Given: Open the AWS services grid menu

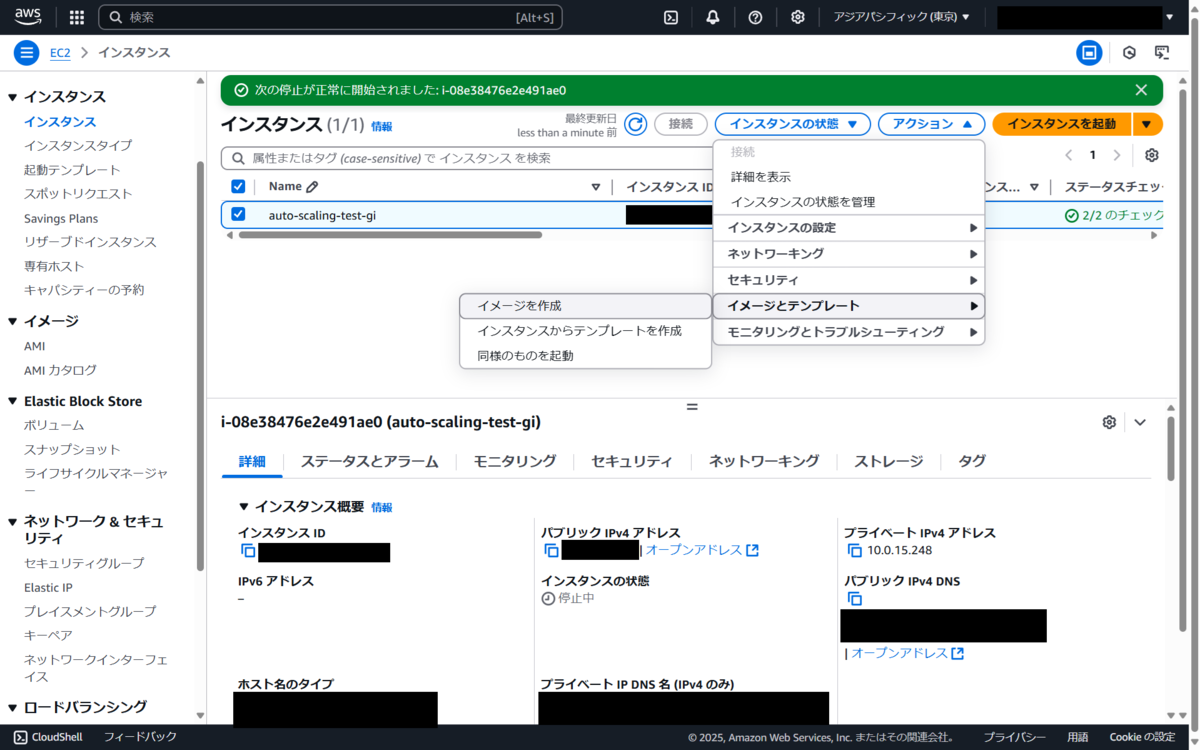Looking at the screenshot, I should tap(77, 17).
